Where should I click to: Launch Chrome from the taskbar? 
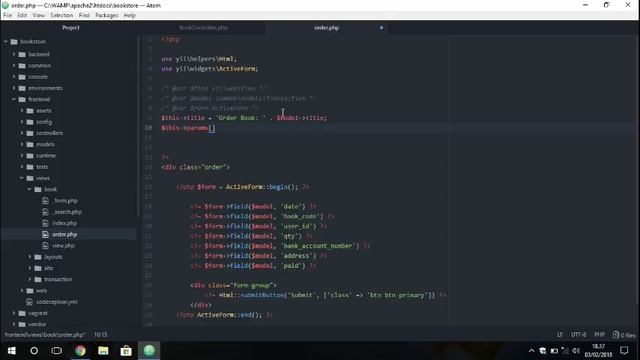tap(80, 351)
